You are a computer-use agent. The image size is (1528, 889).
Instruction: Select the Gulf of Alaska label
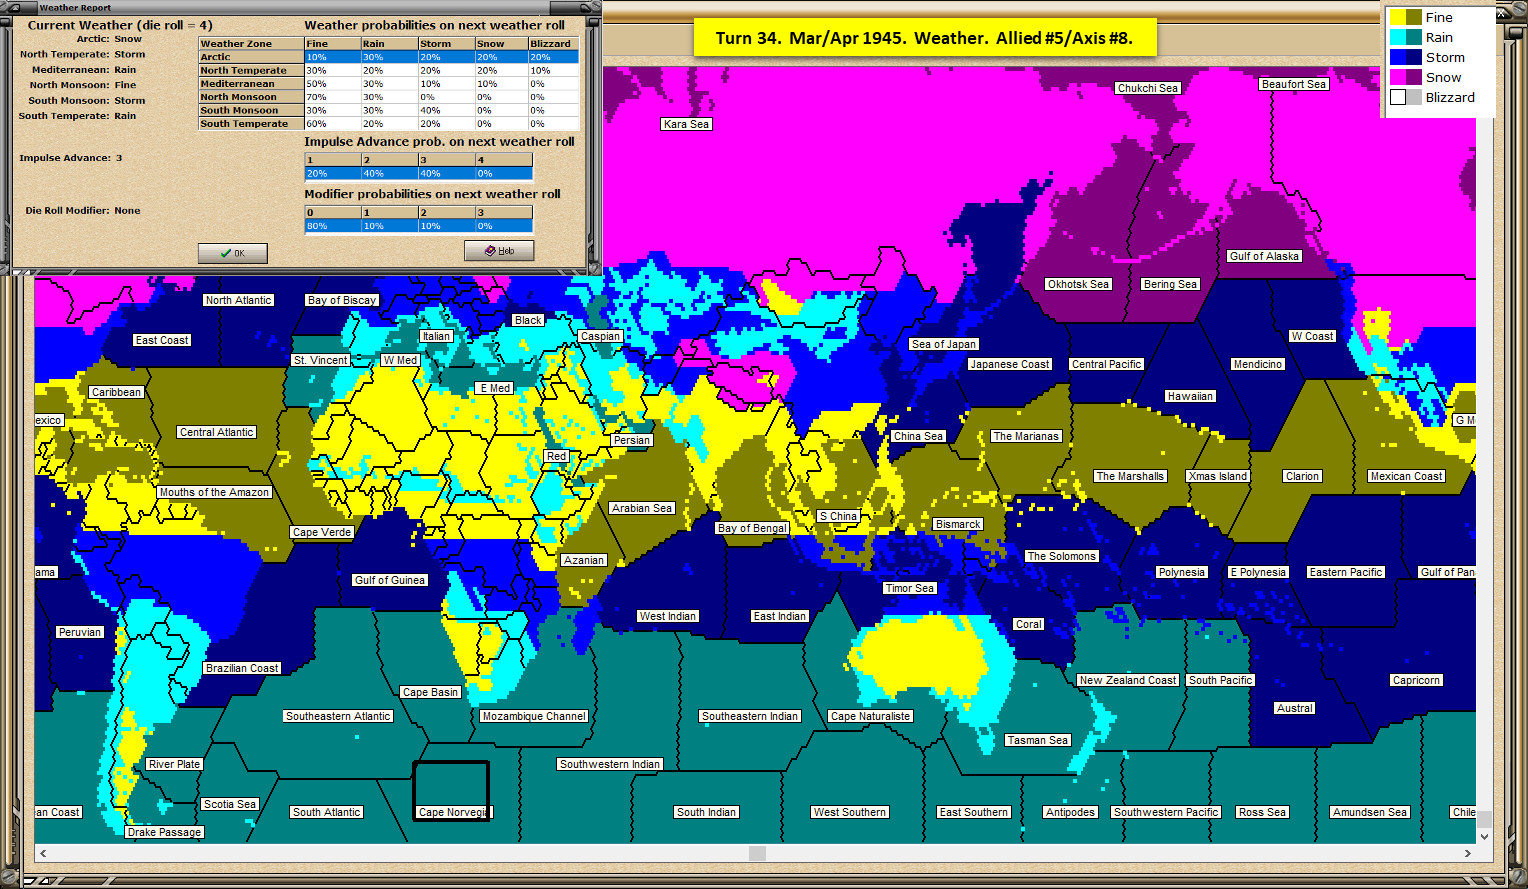click(1264, 256)
